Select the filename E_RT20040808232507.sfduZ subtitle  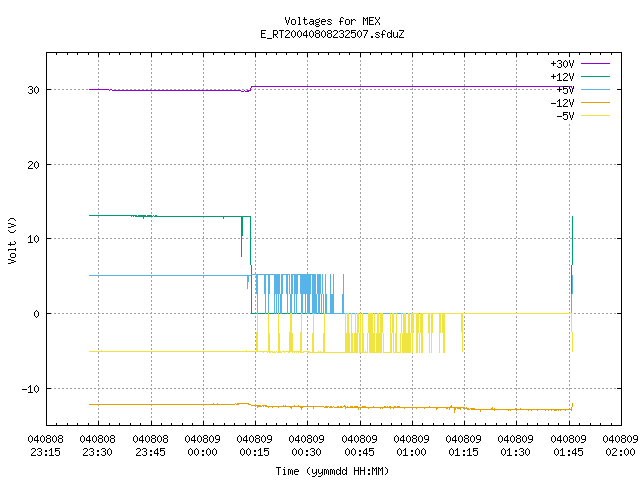point(332,34)
